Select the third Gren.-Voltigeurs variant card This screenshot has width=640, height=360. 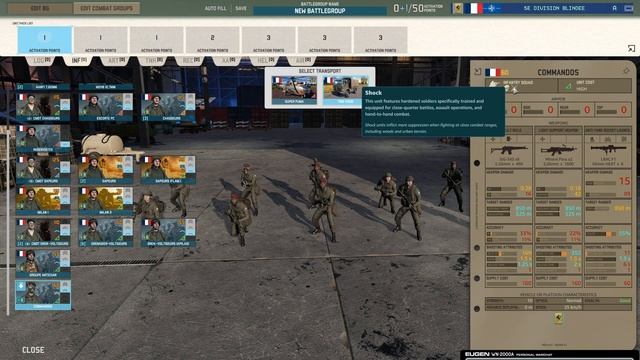[x=168, y=233]
